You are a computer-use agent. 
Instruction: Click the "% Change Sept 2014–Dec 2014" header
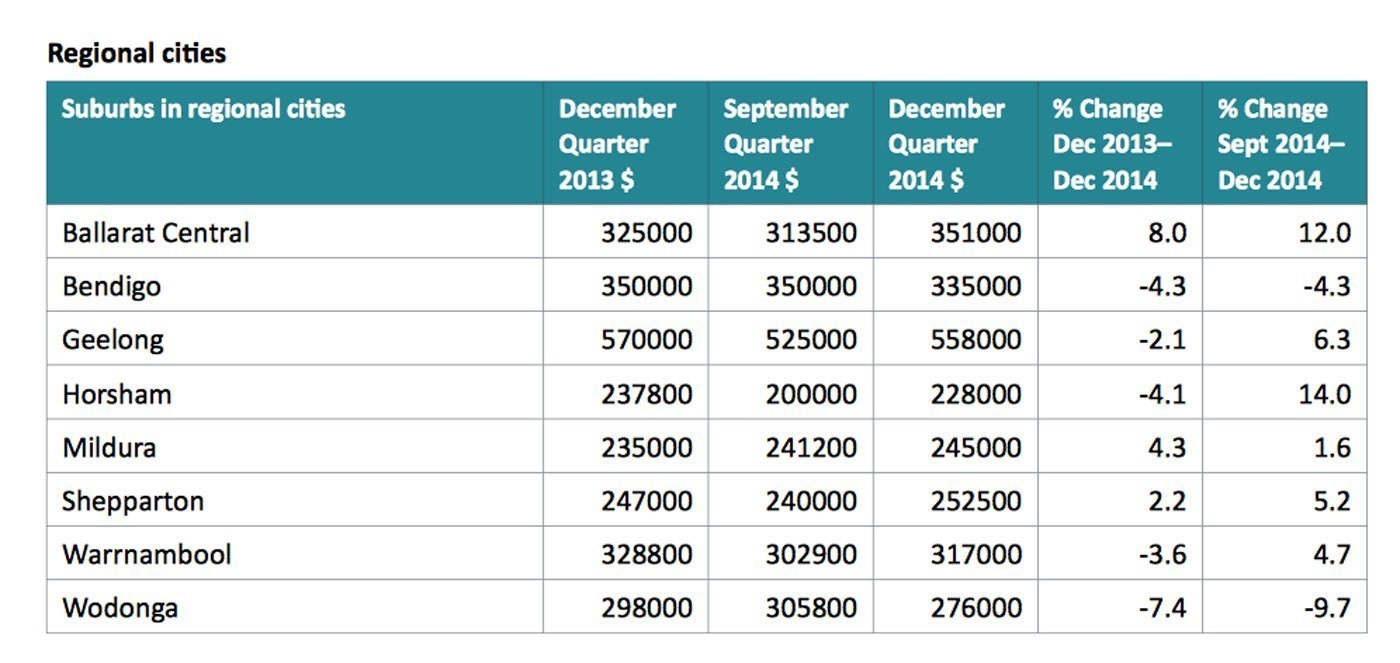click(1281, 144)
